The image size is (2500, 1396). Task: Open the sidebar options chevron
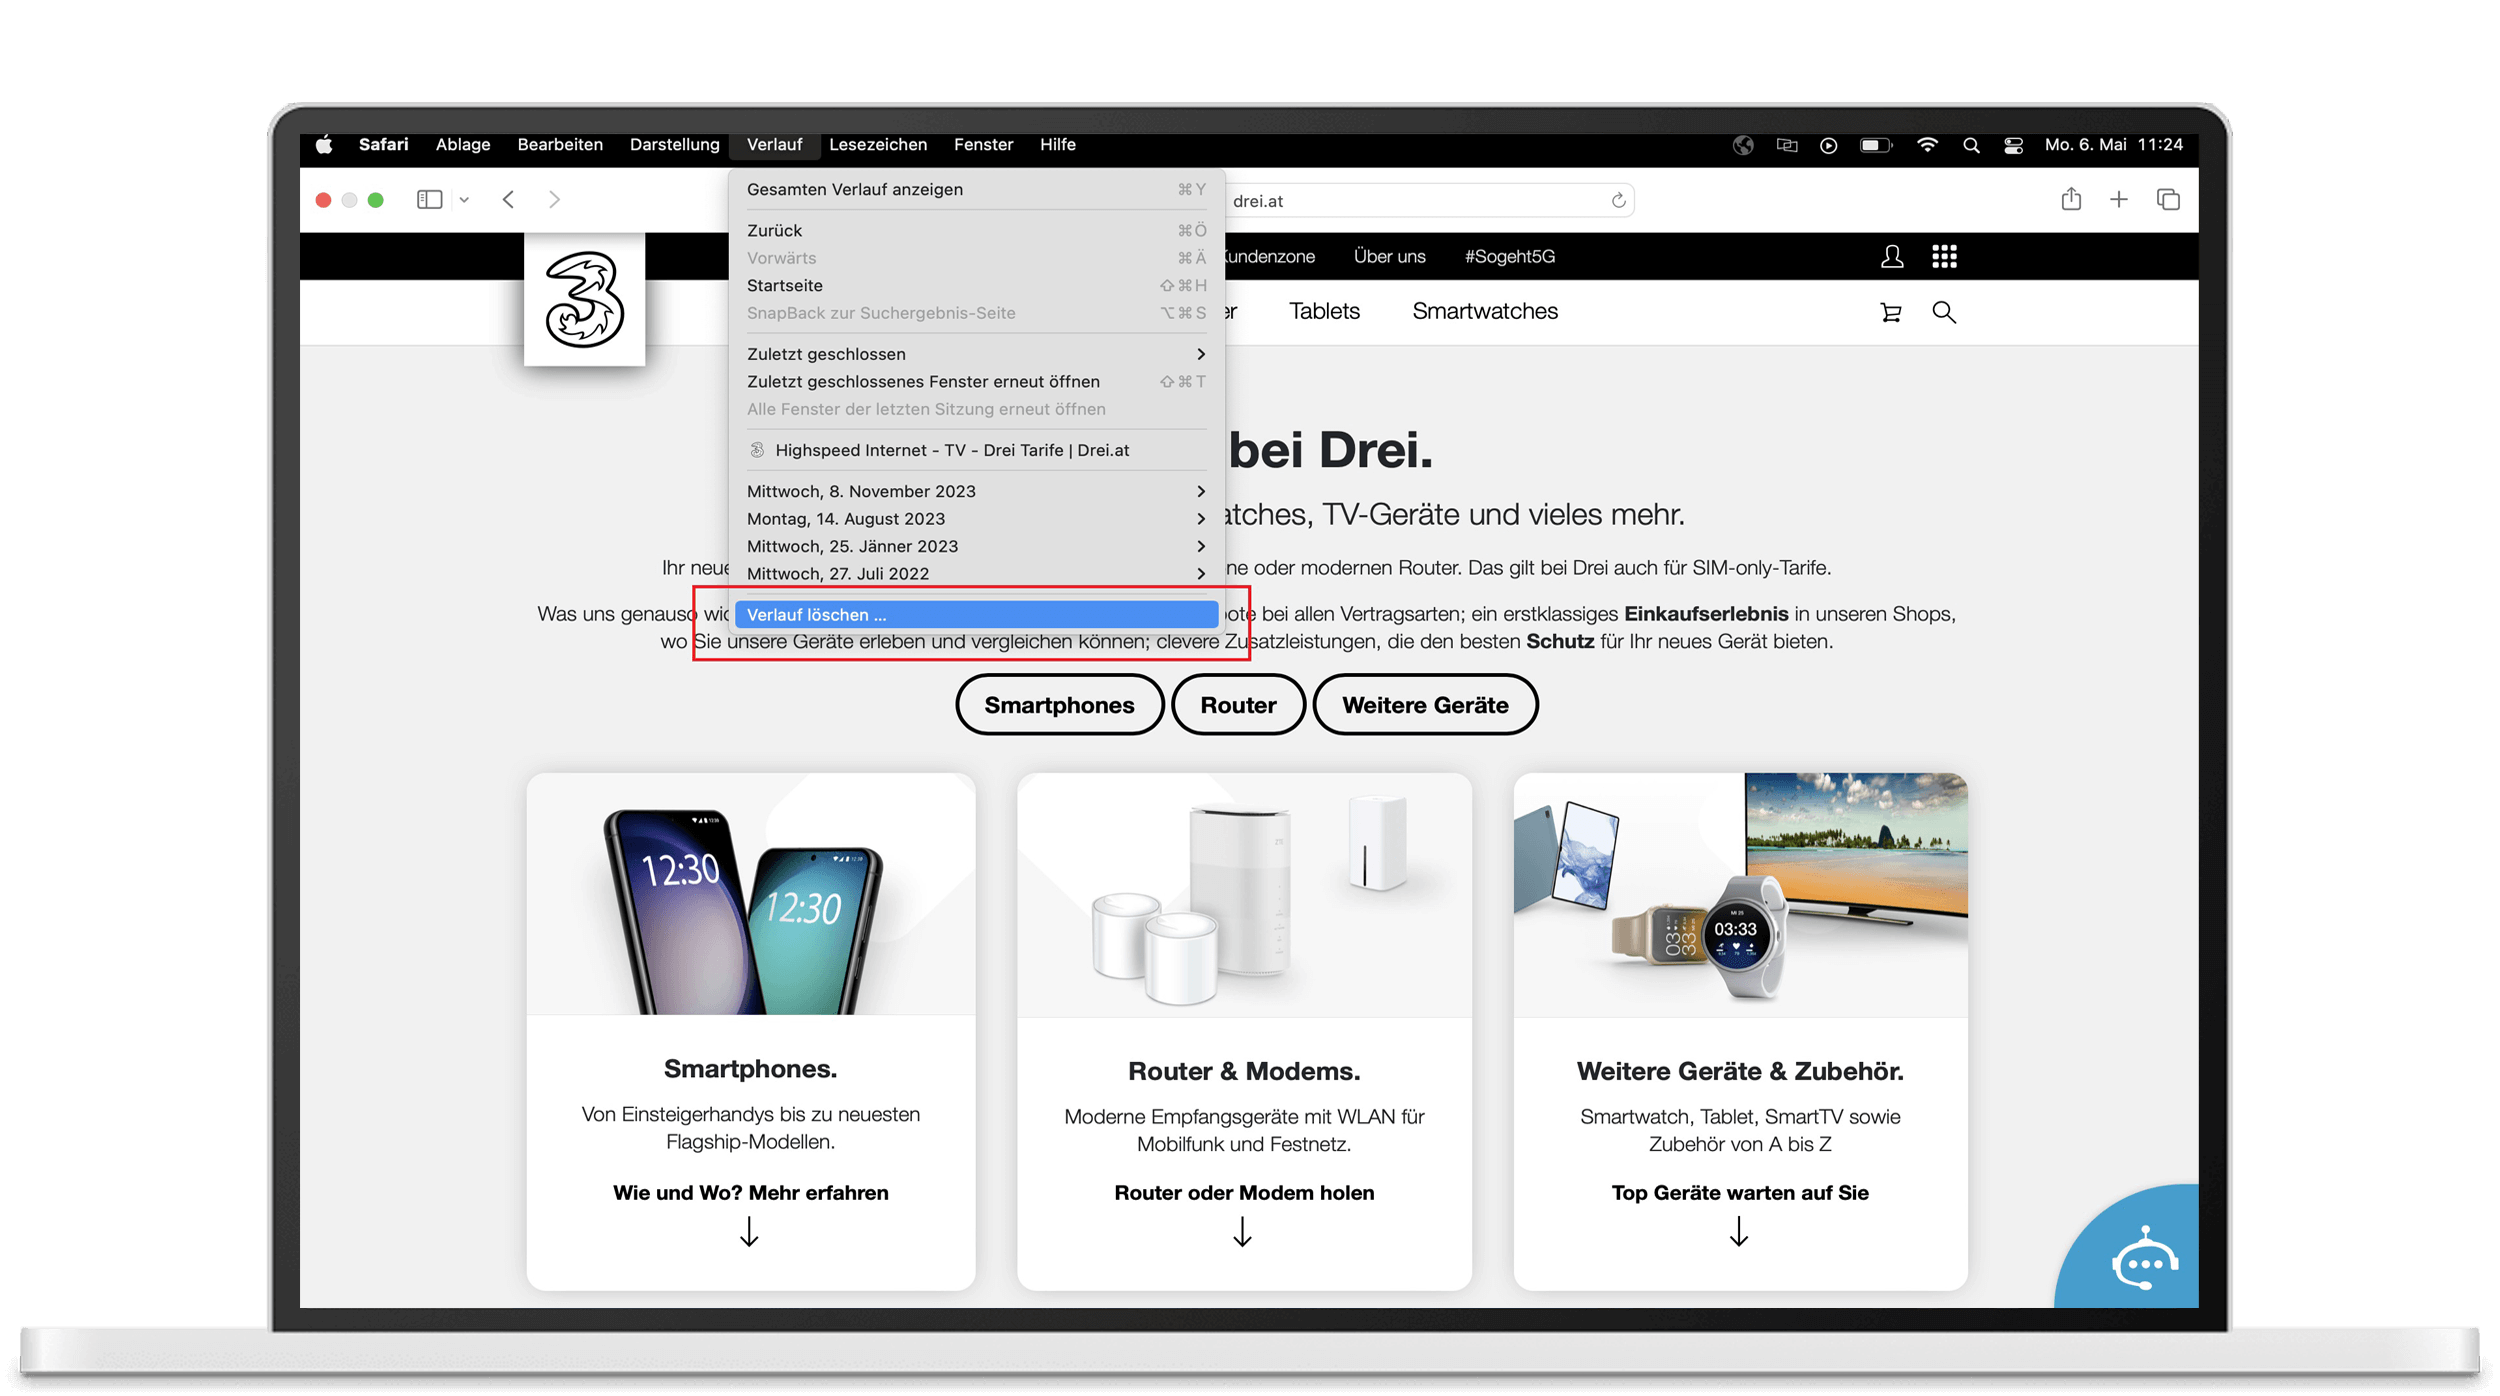point(464,200)
